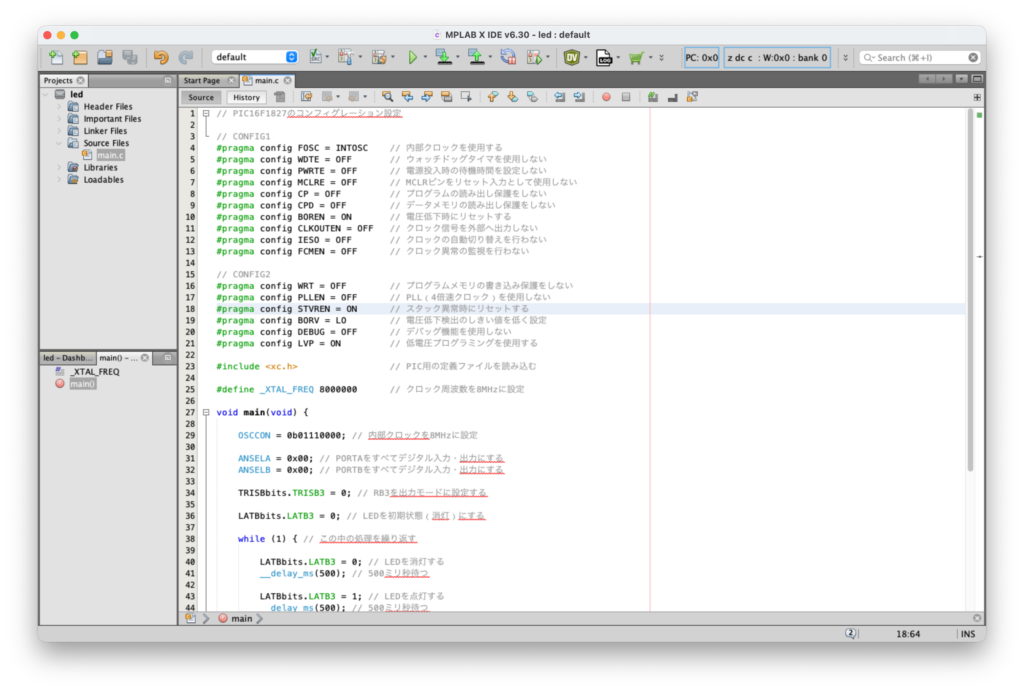Viewport: 1024px width, 692px height.
Task: Expand the Header Files folder
Action: [59, 106]
